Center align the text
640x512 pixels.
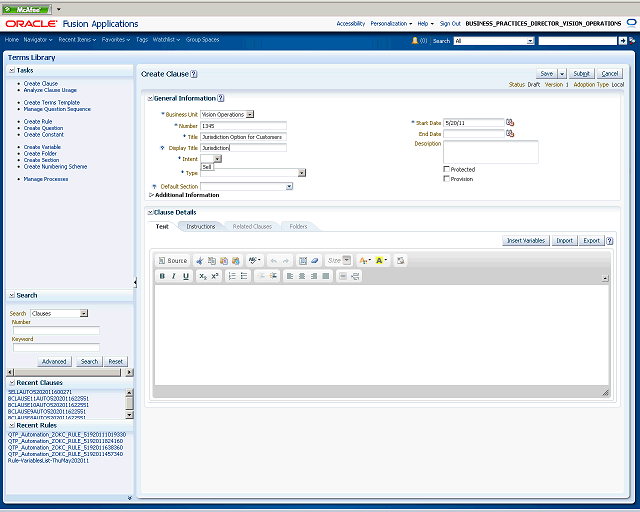[x=302, y=276]
